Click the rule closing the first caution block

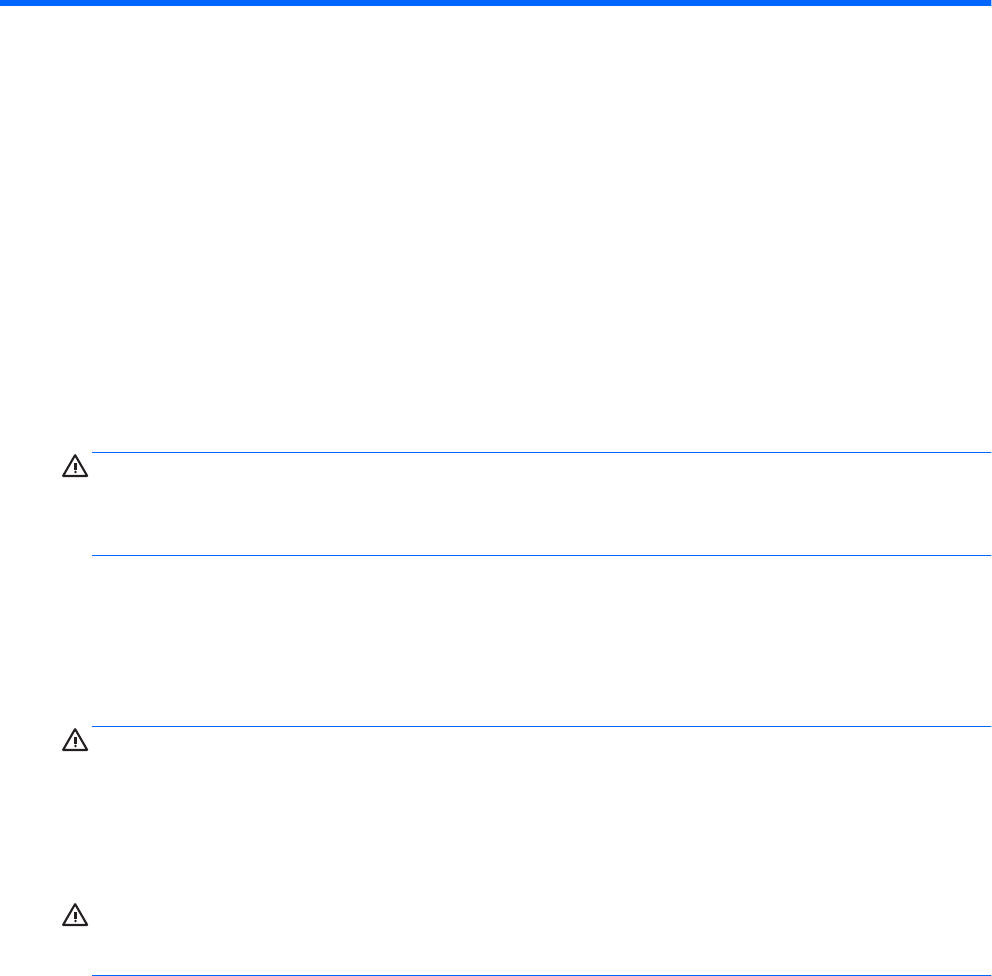point(540,555)
